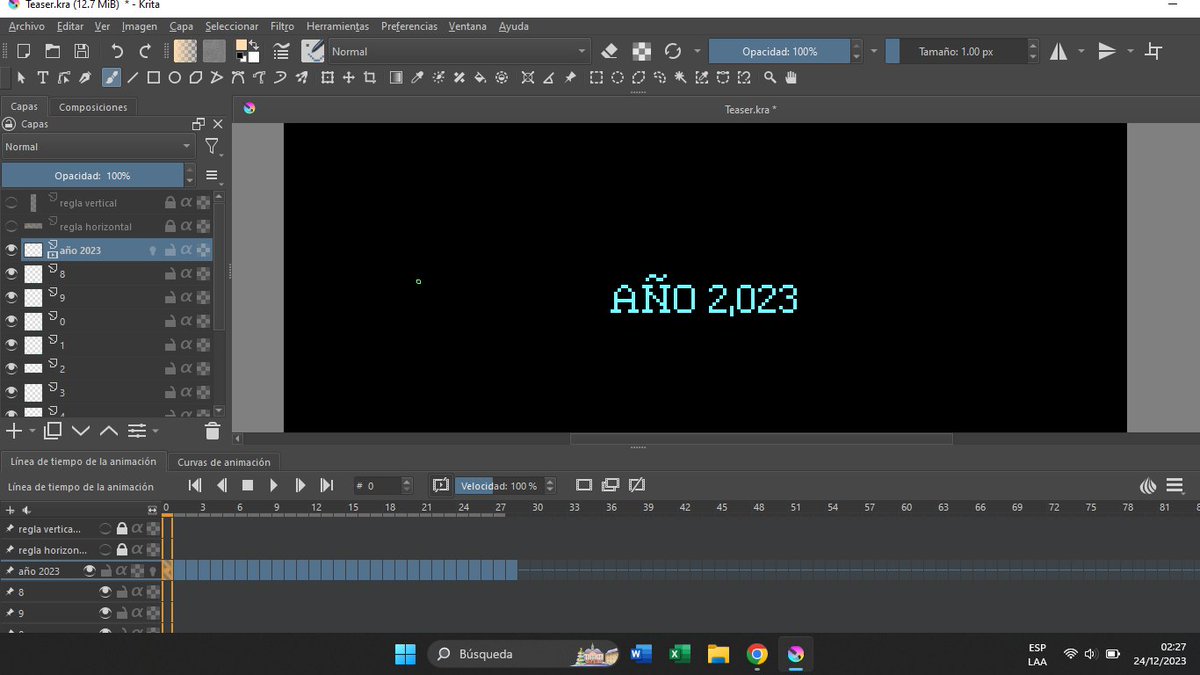Screen dimensions: 1200x675
Task: Switch to the Curvas de animación tab
Action: (x=224, y=462)
